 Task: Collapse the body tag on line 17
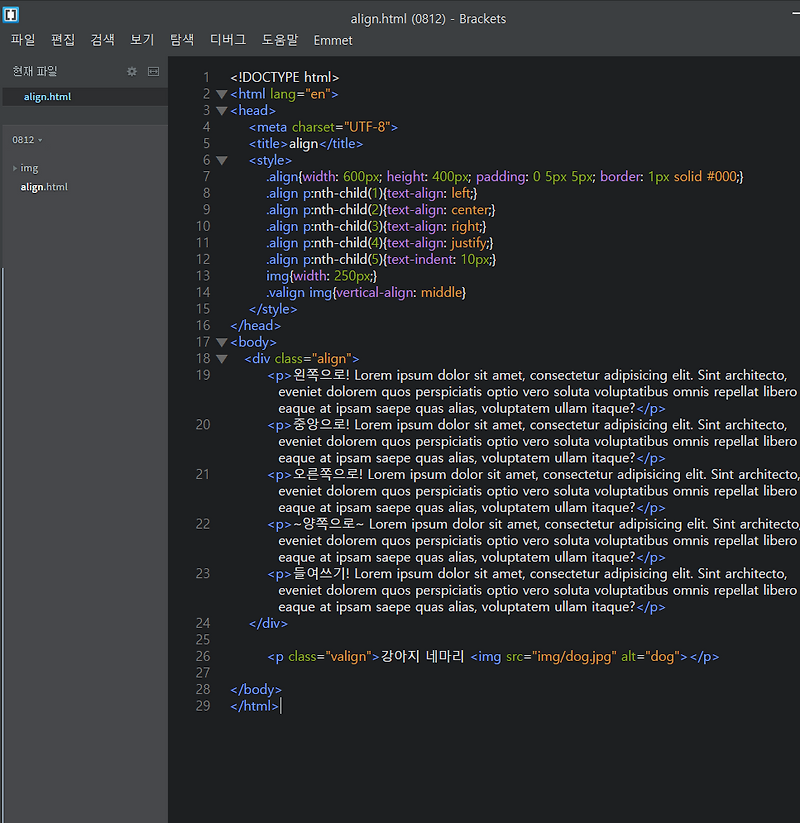tap(221, 342)
